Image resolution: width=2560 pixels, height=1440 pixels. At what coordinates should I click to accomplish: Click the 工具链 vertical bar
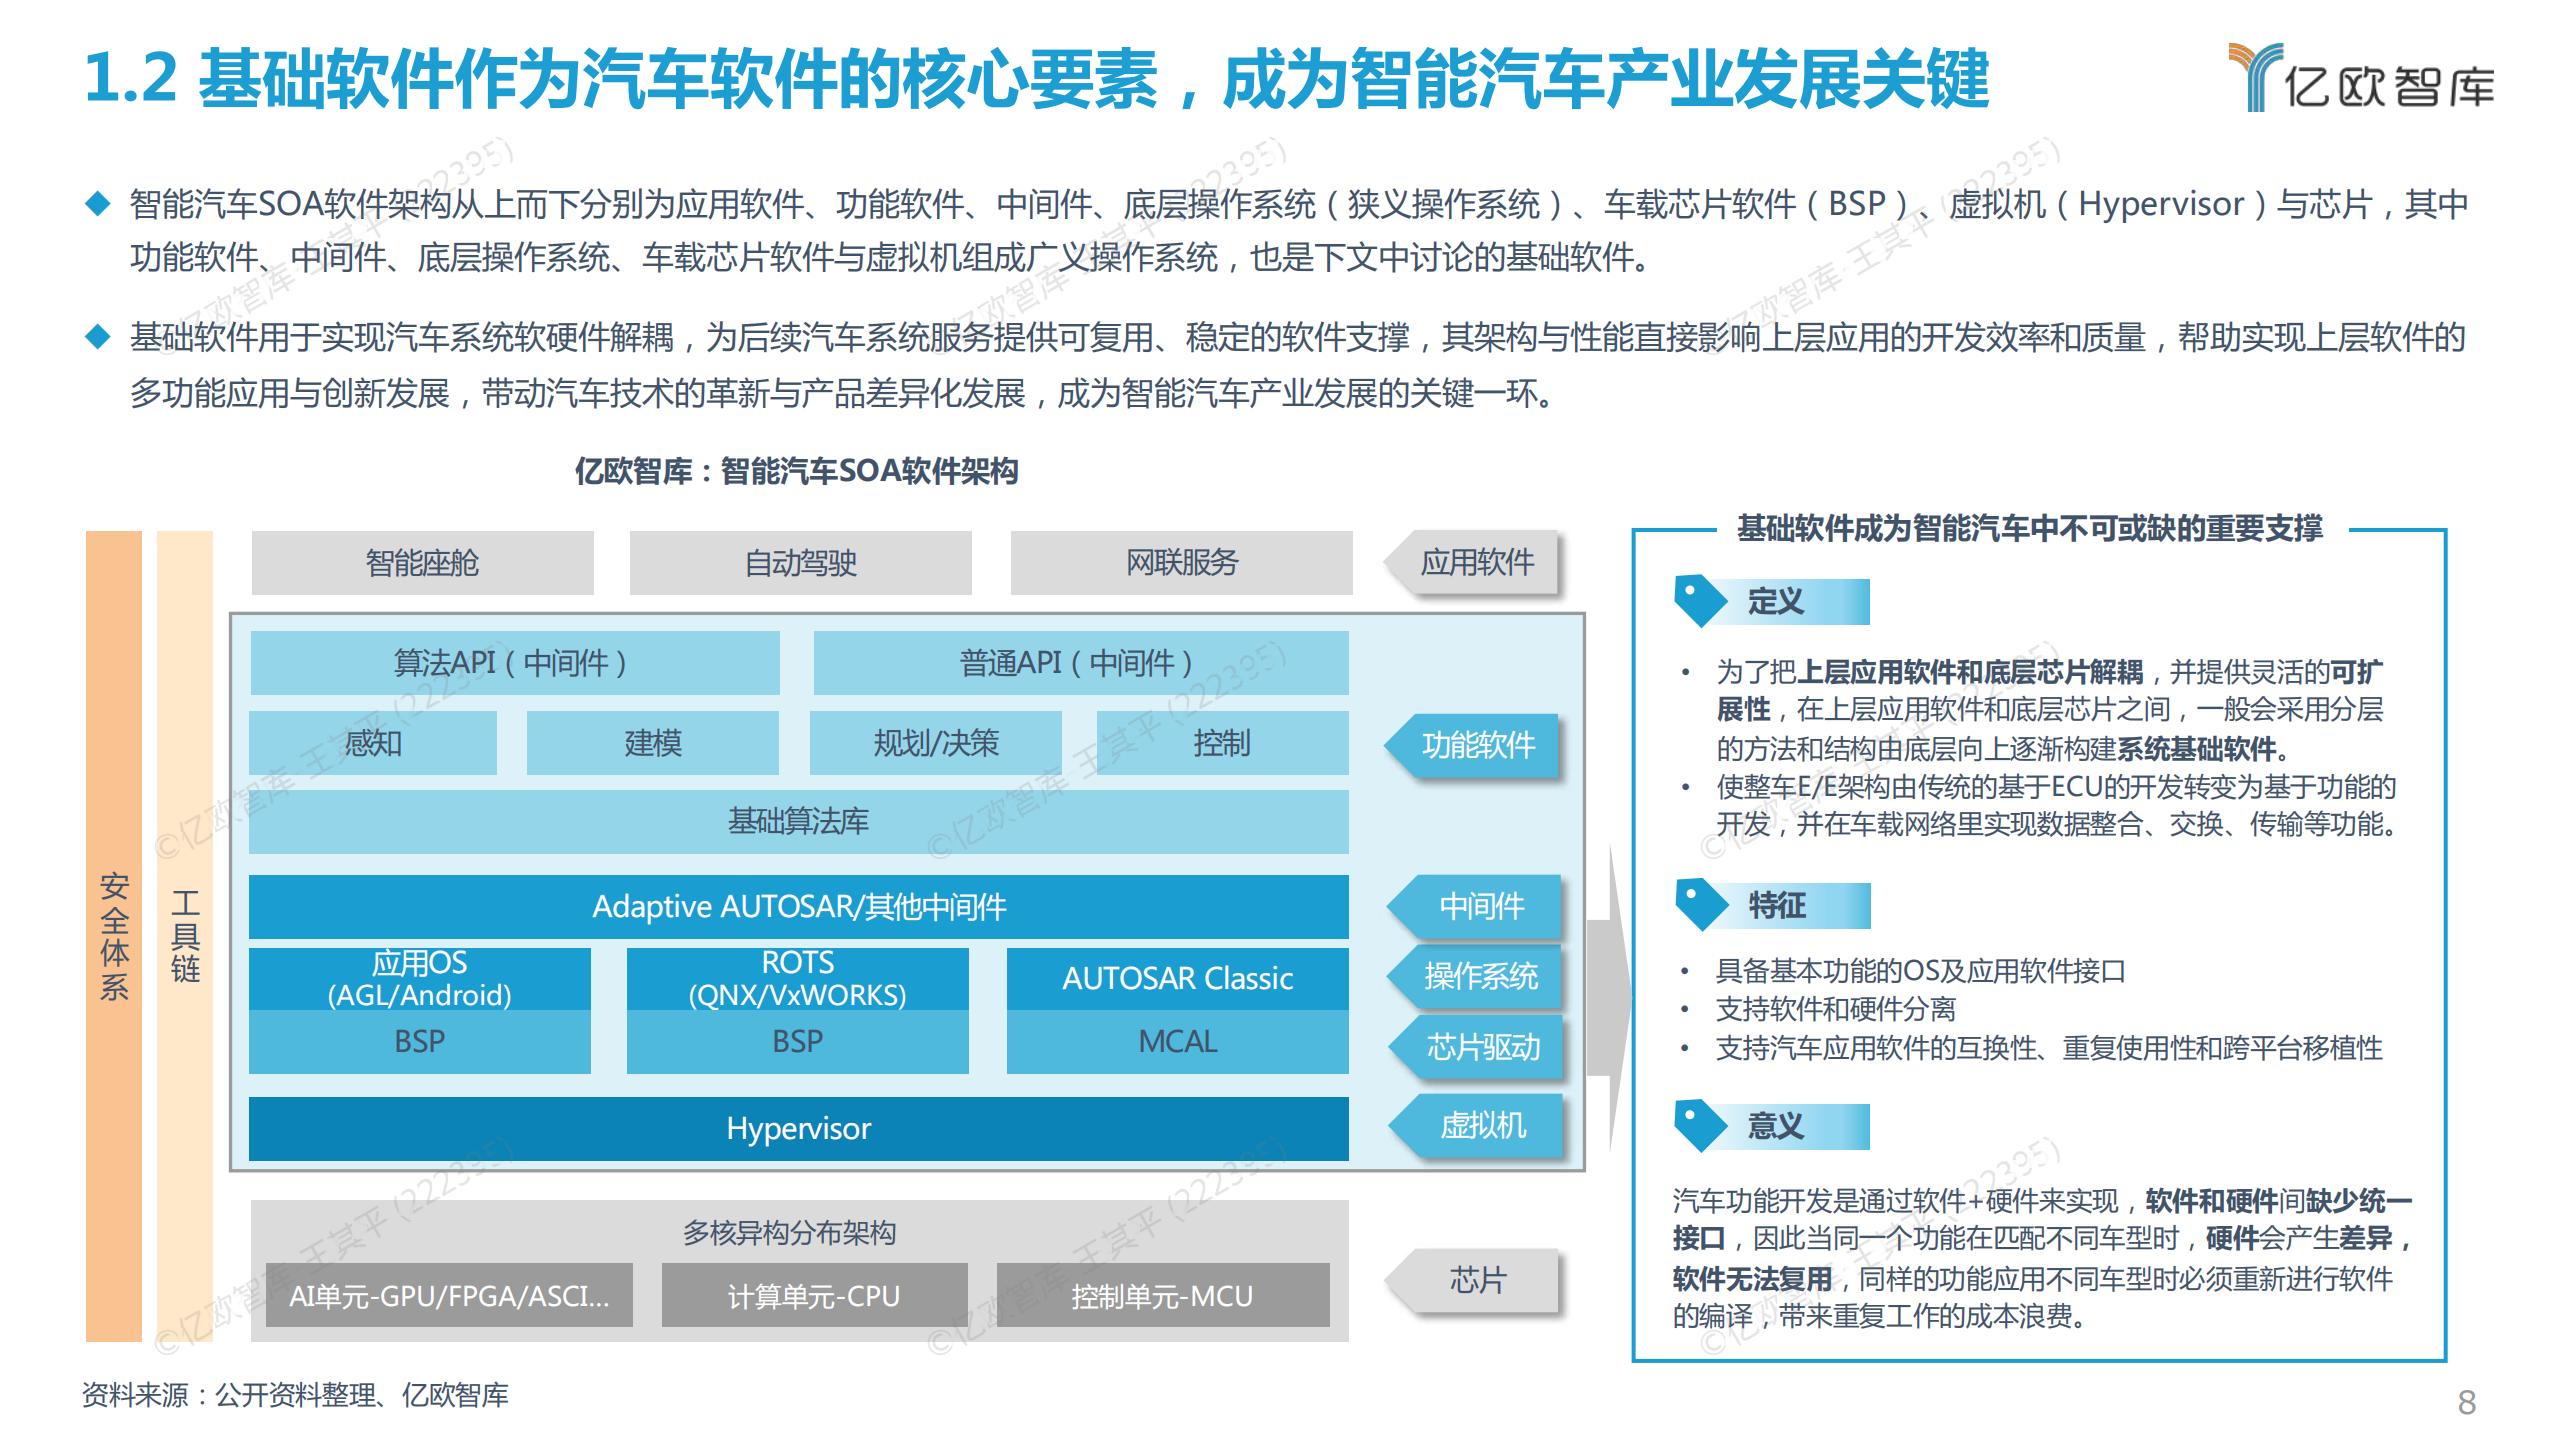click(185, 936)
